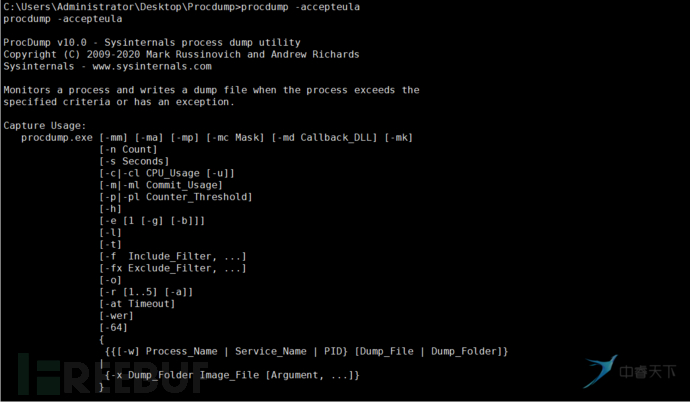Click the Copyright 2009-2020 line
Screen dimensions: 690x402
point(181,54)
